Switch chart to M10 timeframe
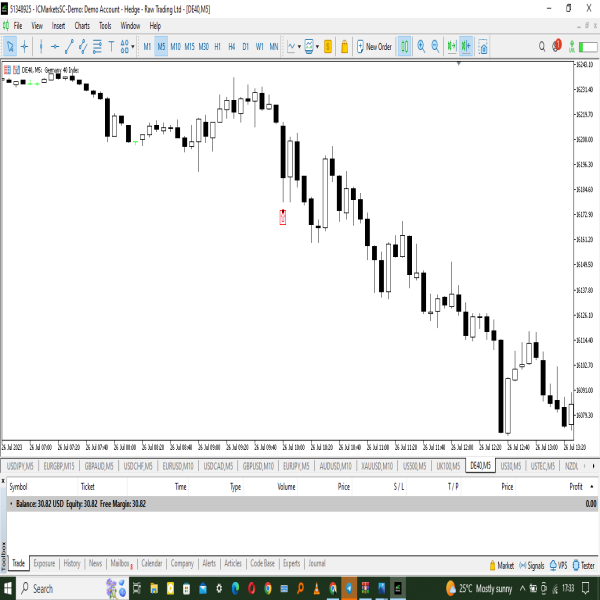 [175, 47]
